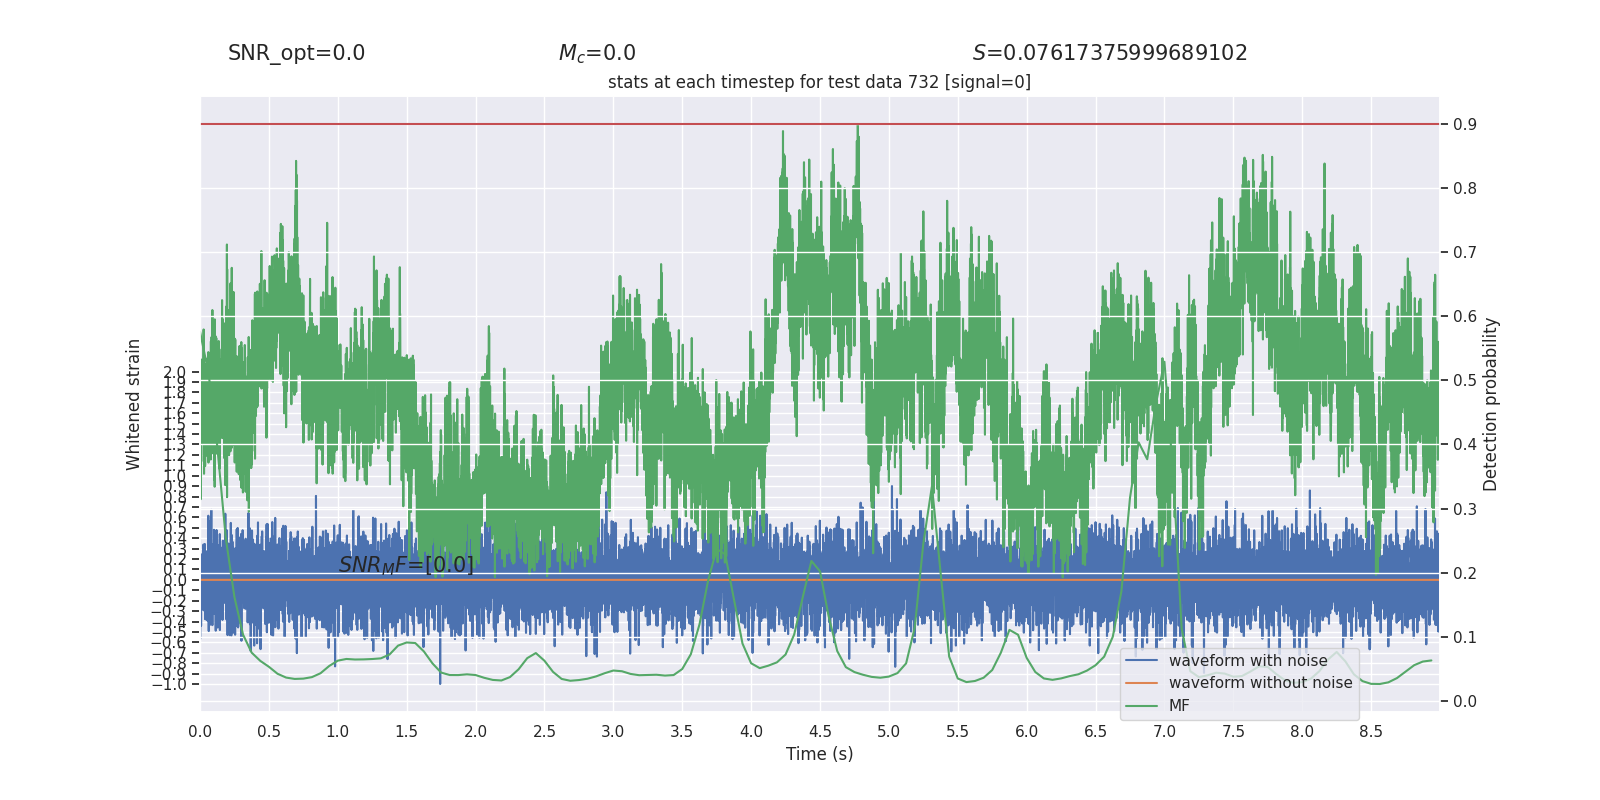The image size is (1600, 800).
Task: Click the 8.5 tick on time axis
Action: pyautogui.click(x=1371, y=732)
